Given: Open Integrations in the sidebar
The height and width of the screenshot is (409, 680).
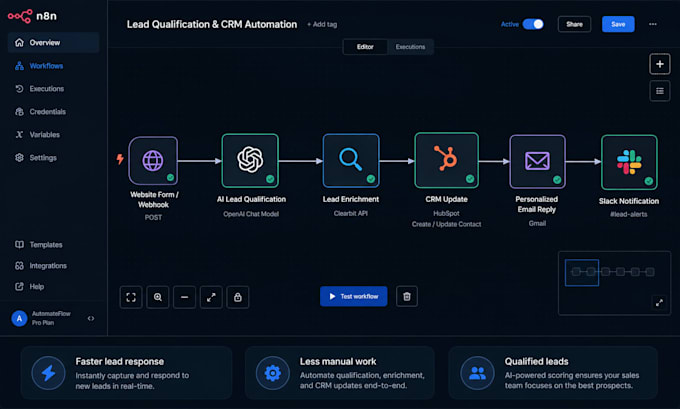Looking at the screenshot, I should pyautogui.click(x=41, y=266).
